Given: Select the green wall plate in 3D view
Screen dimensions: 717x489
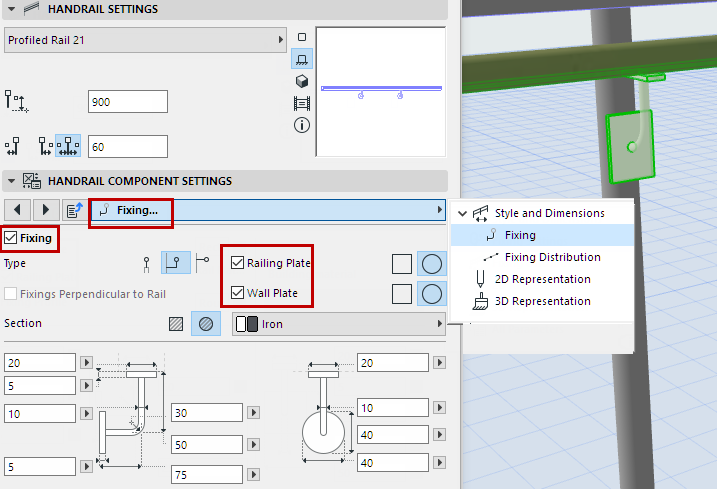Looking at the screenshot, I should pos(630,146).
